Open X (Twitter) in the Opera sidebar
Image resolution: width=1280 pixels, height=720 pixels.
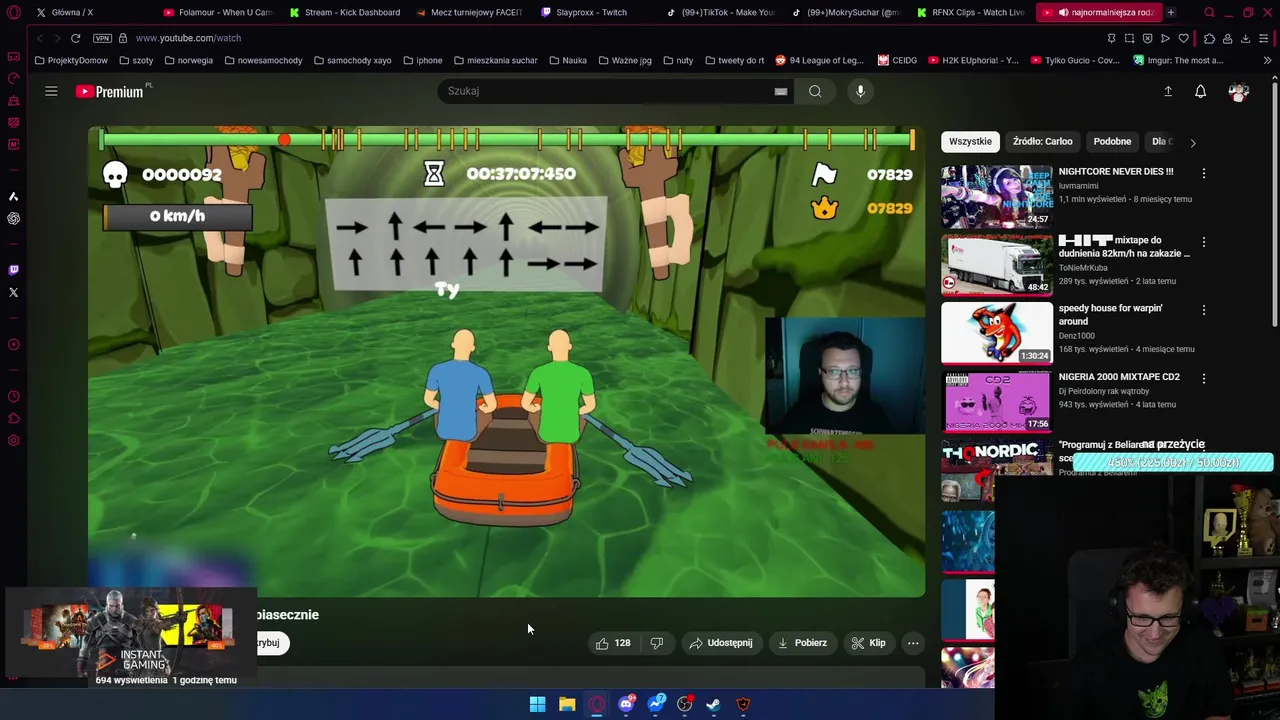[x=14, y=293]
